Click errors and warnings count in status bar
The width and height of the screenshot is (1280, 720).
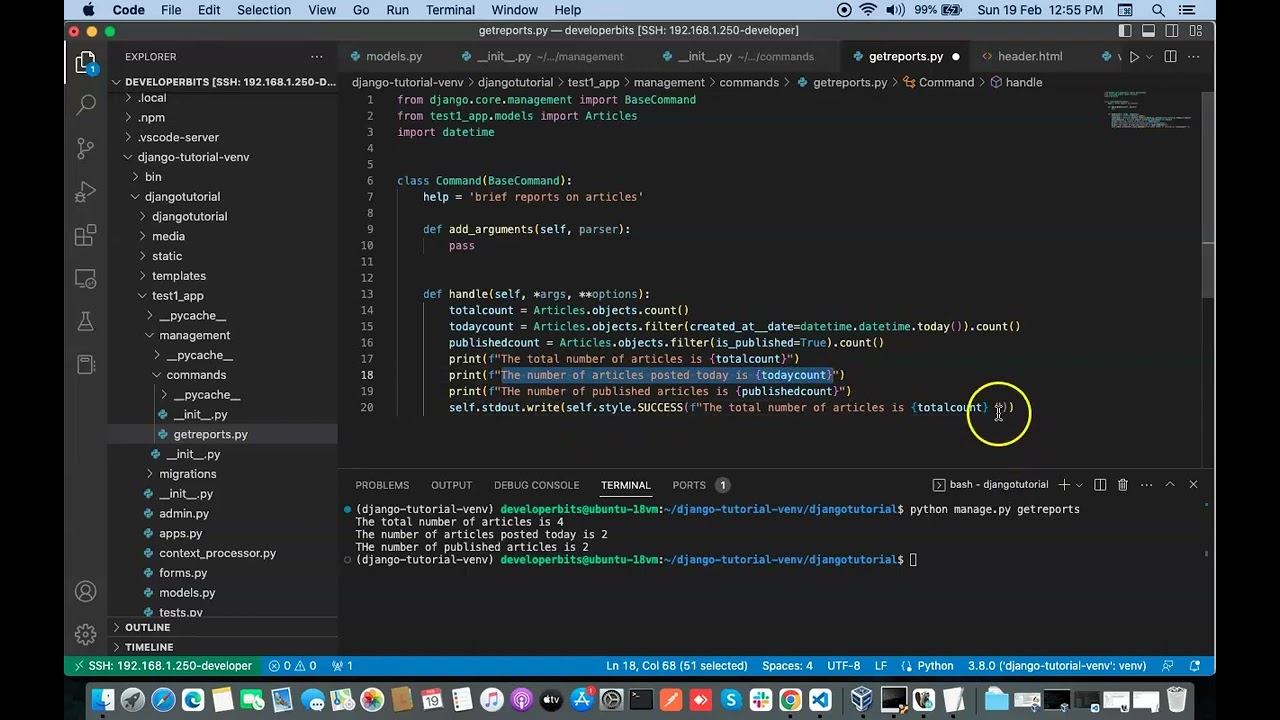click(x=292, y=666)
